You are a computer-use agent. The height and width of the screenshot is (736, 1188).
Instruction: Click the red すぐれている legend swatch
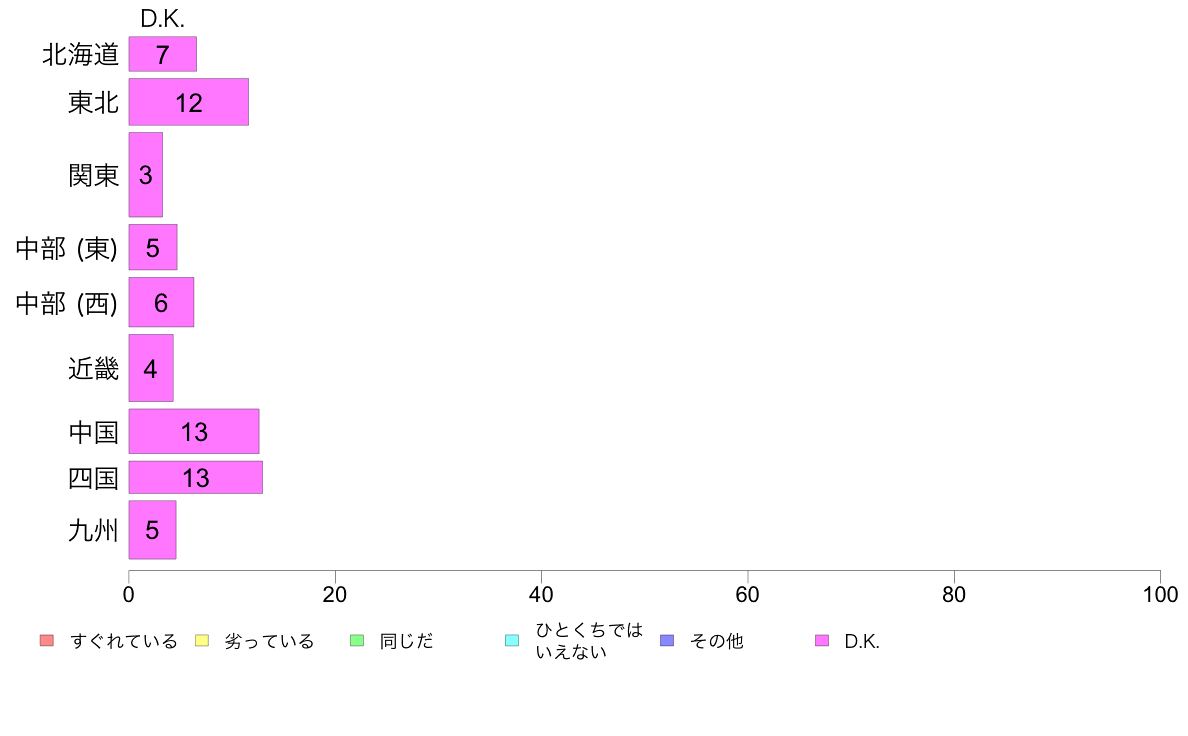pyautogui.click(x=47, y=640)
